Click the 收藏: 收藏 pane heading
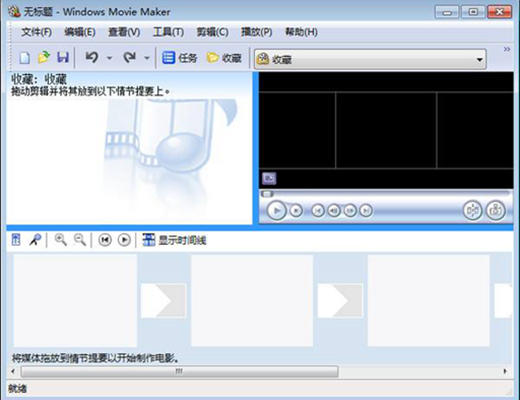 [x=39, y=79]
